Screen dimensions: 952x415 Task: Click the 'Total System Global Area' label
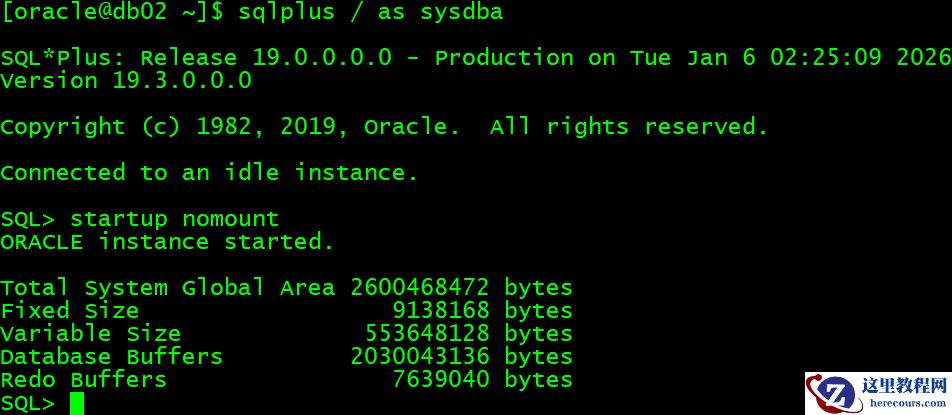pos(167,288)
